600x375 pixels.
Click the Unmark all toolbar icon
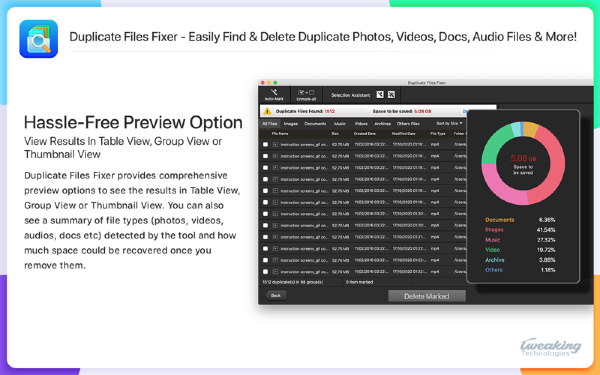306,93
